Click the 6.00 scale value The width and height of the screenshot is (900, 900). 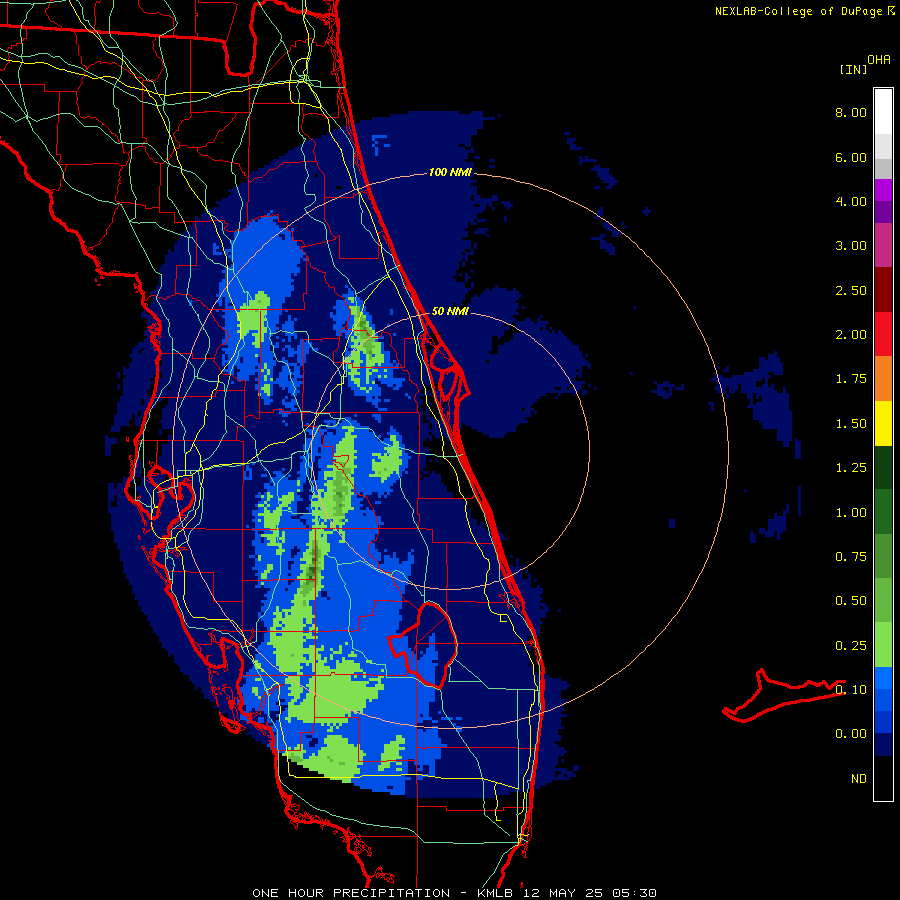coord(851,157)
